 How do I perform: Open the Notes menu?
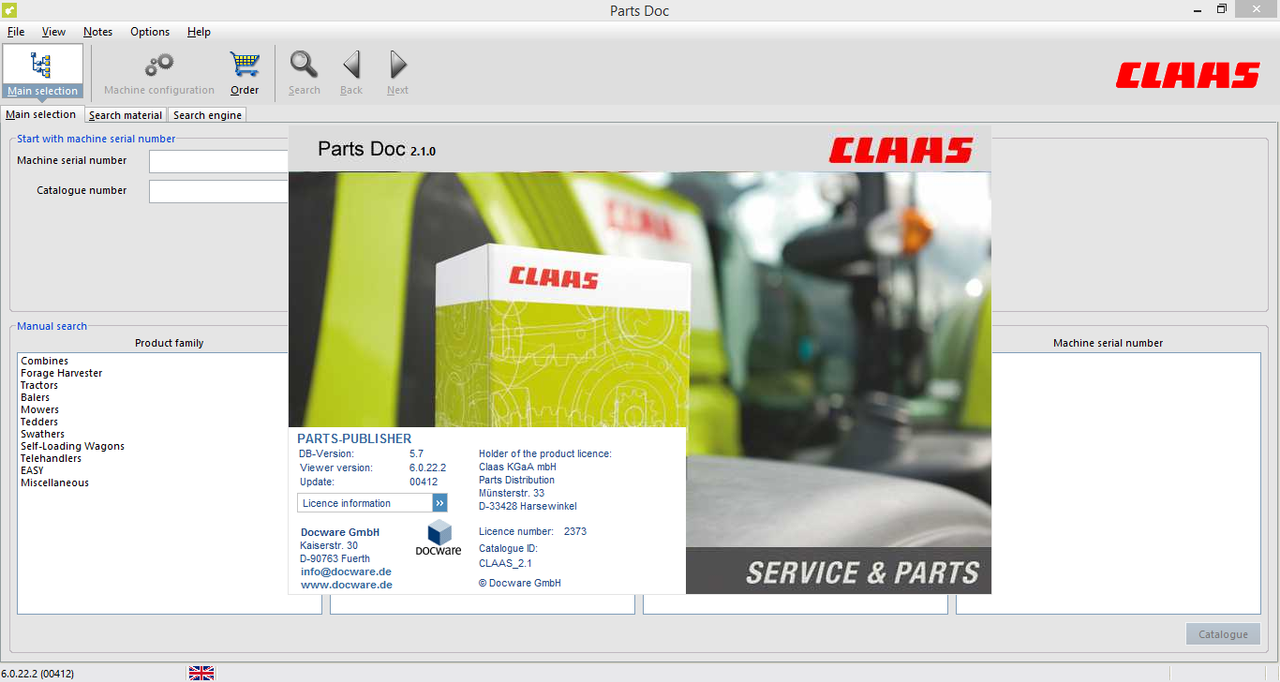click(x=98, y=32)
